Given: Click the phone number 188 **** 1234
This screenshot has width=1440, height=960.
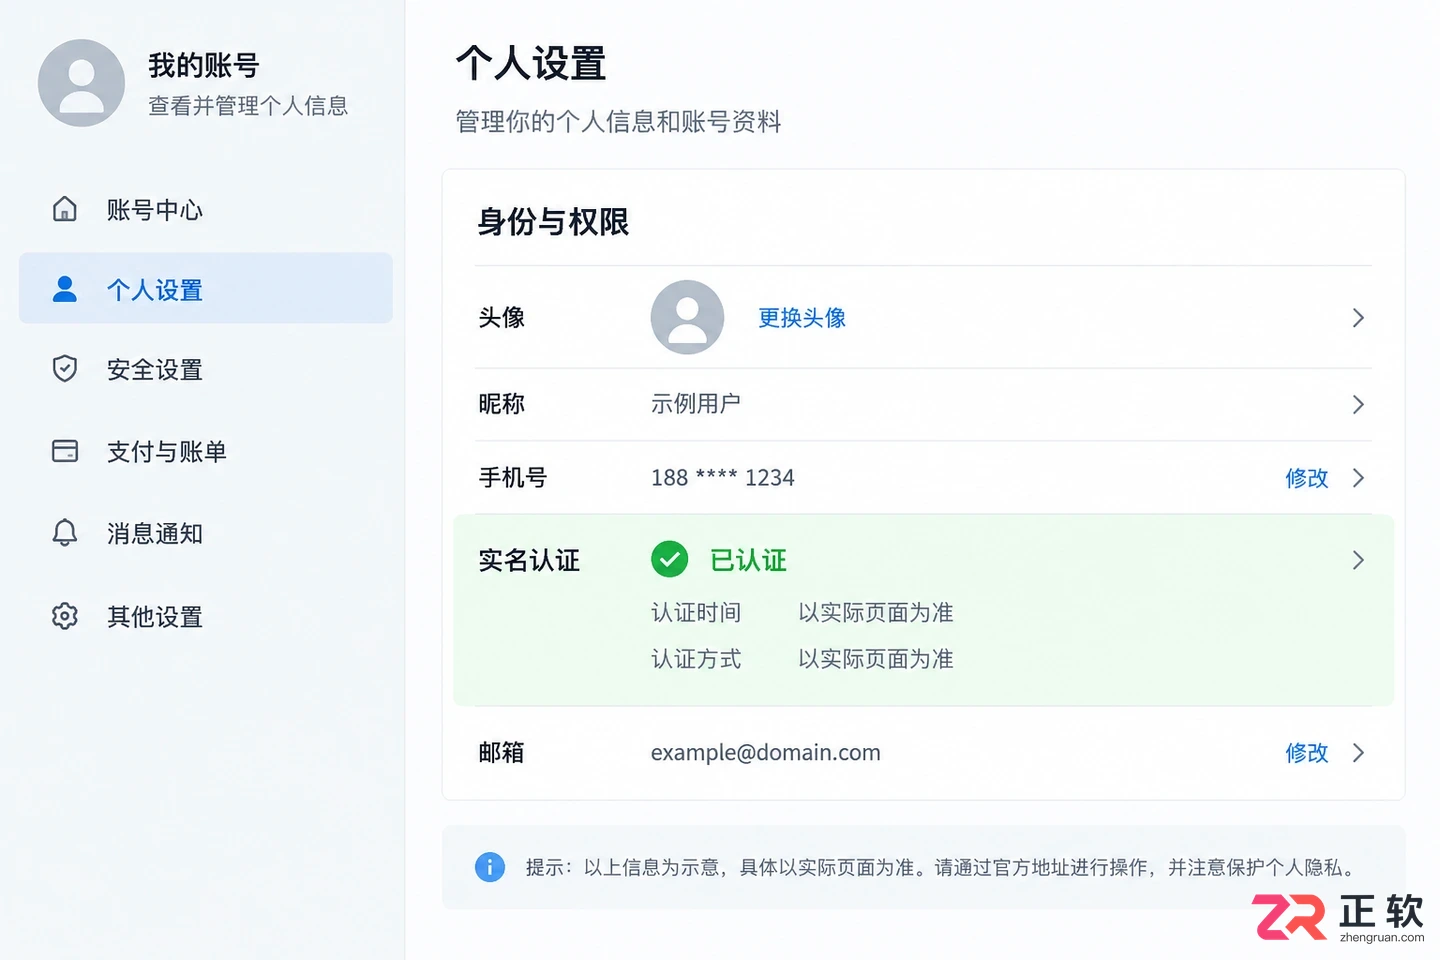Looking at the screenshot, I should tap(723, 478).
